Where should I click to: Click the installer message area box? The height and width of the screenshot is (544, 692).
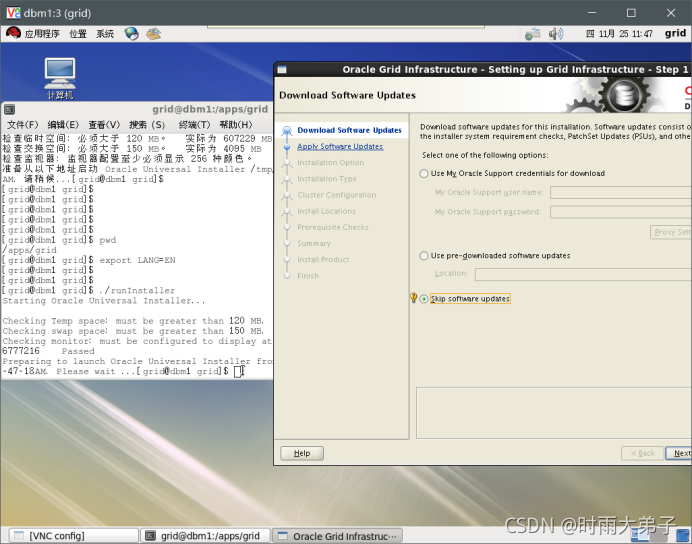pyautogui.click(x=554, y=413)
